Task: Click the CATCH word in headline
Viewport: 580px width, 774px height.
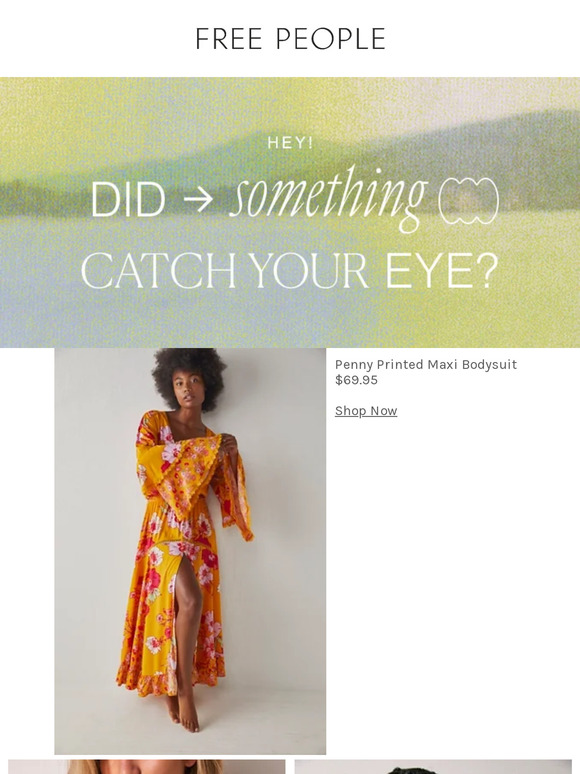Action: [x=158, y=271]
